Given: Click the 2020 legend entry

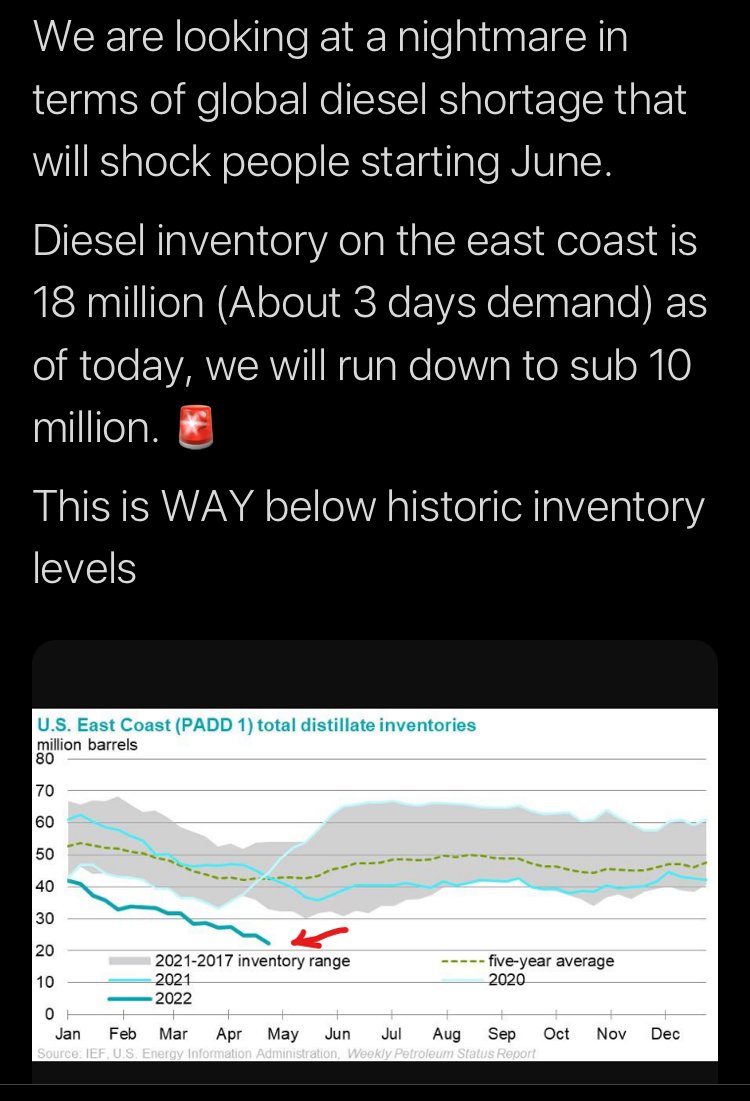Looking at the screenshot, I should click(506, 980).
